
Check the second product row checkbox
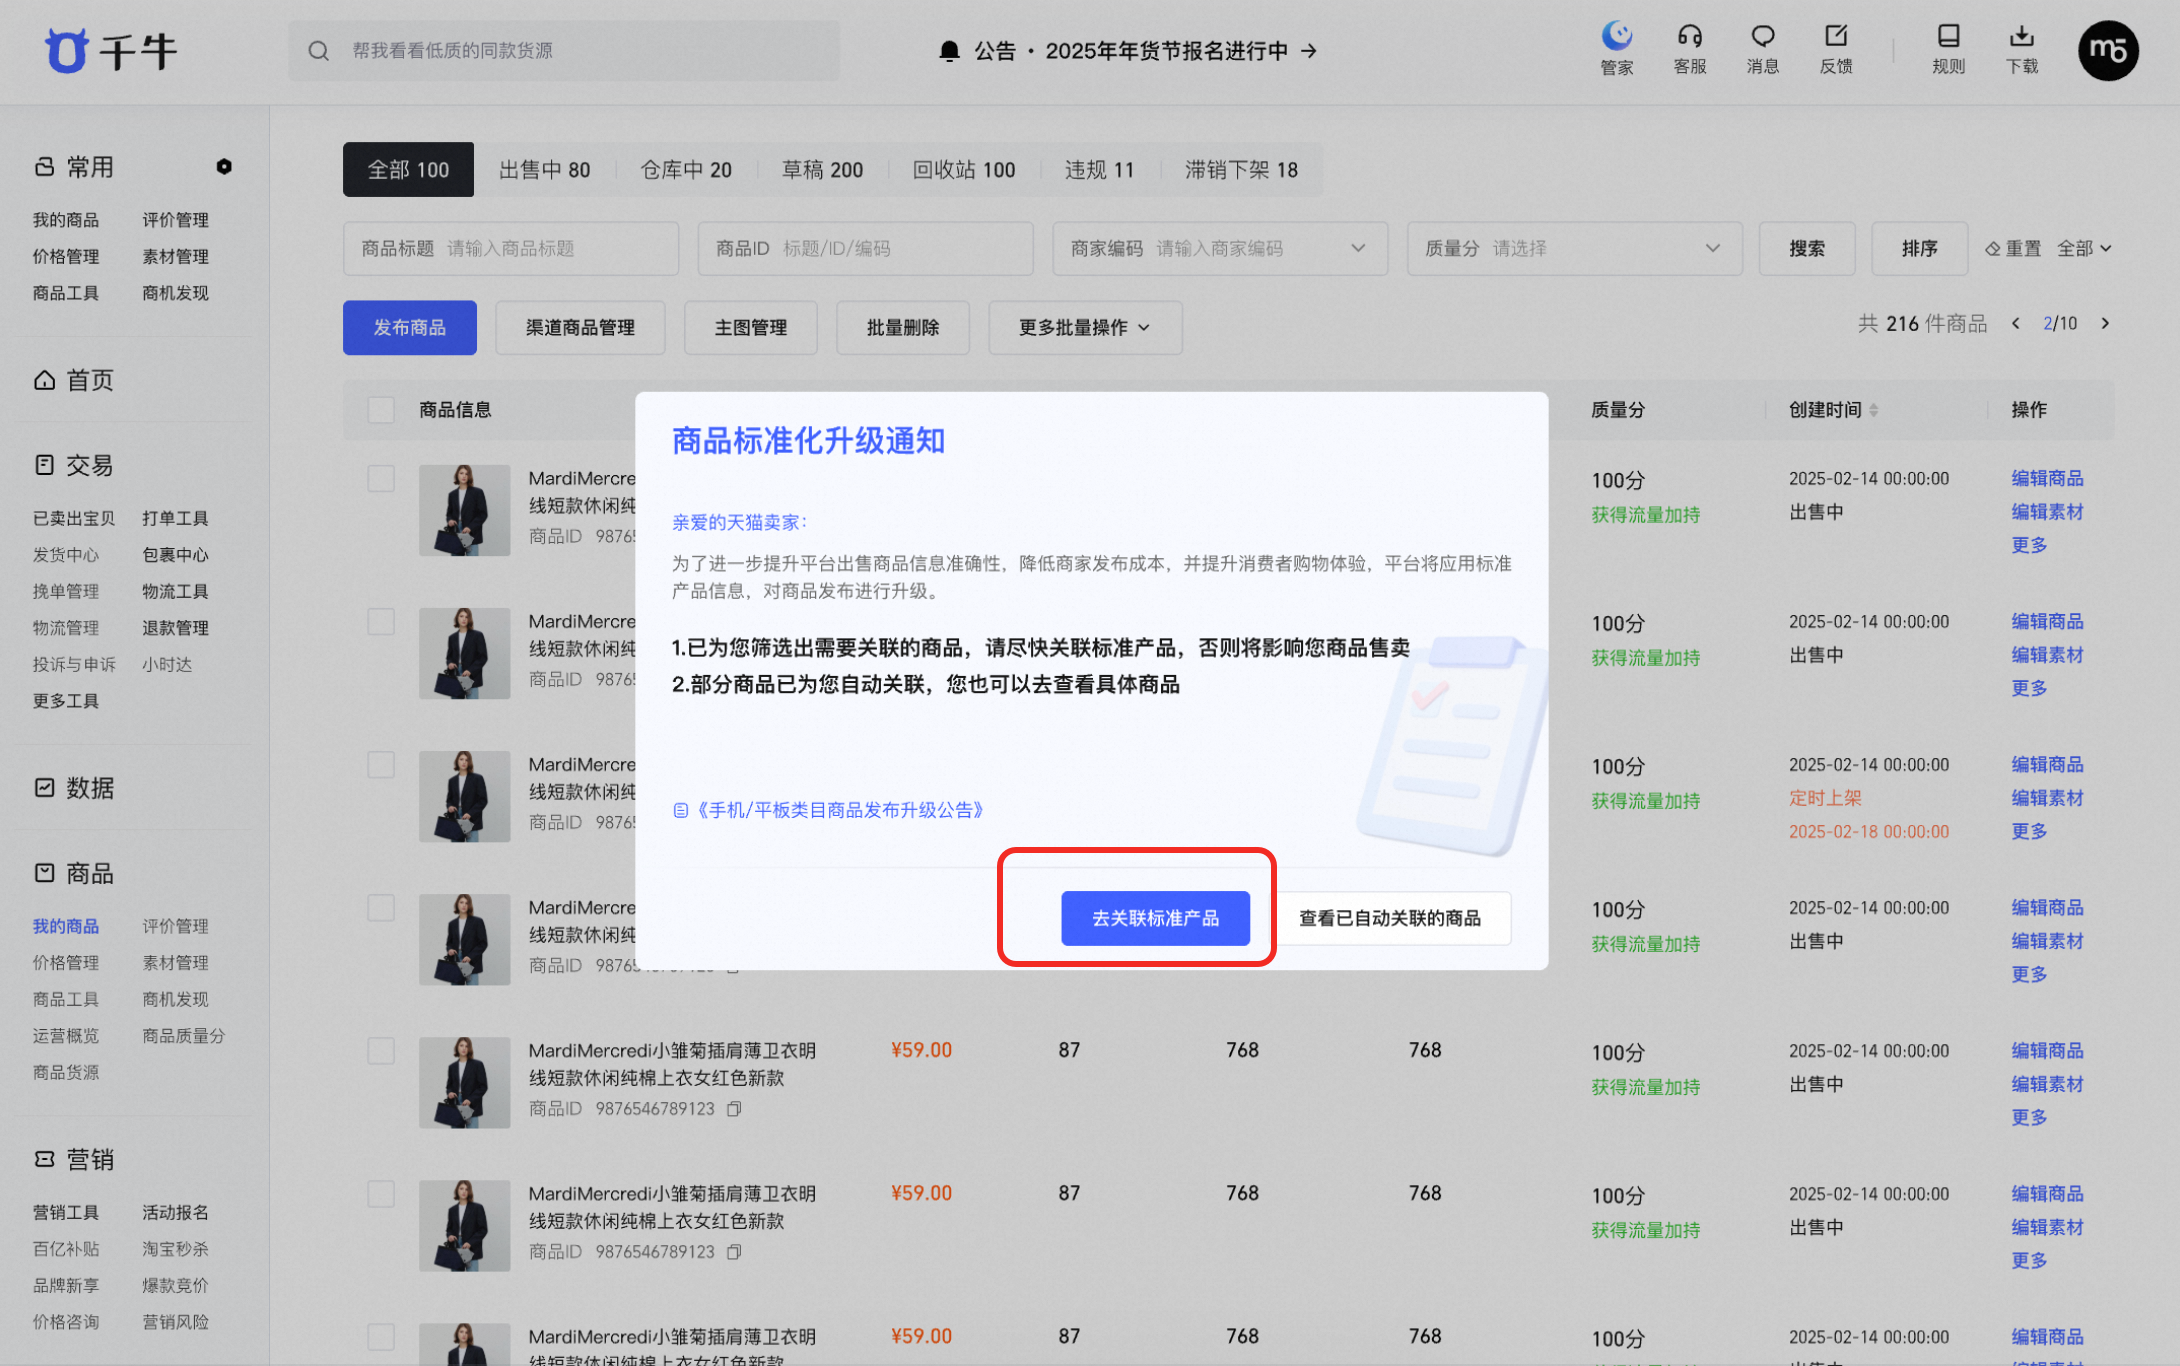click(x=381, y=622)
